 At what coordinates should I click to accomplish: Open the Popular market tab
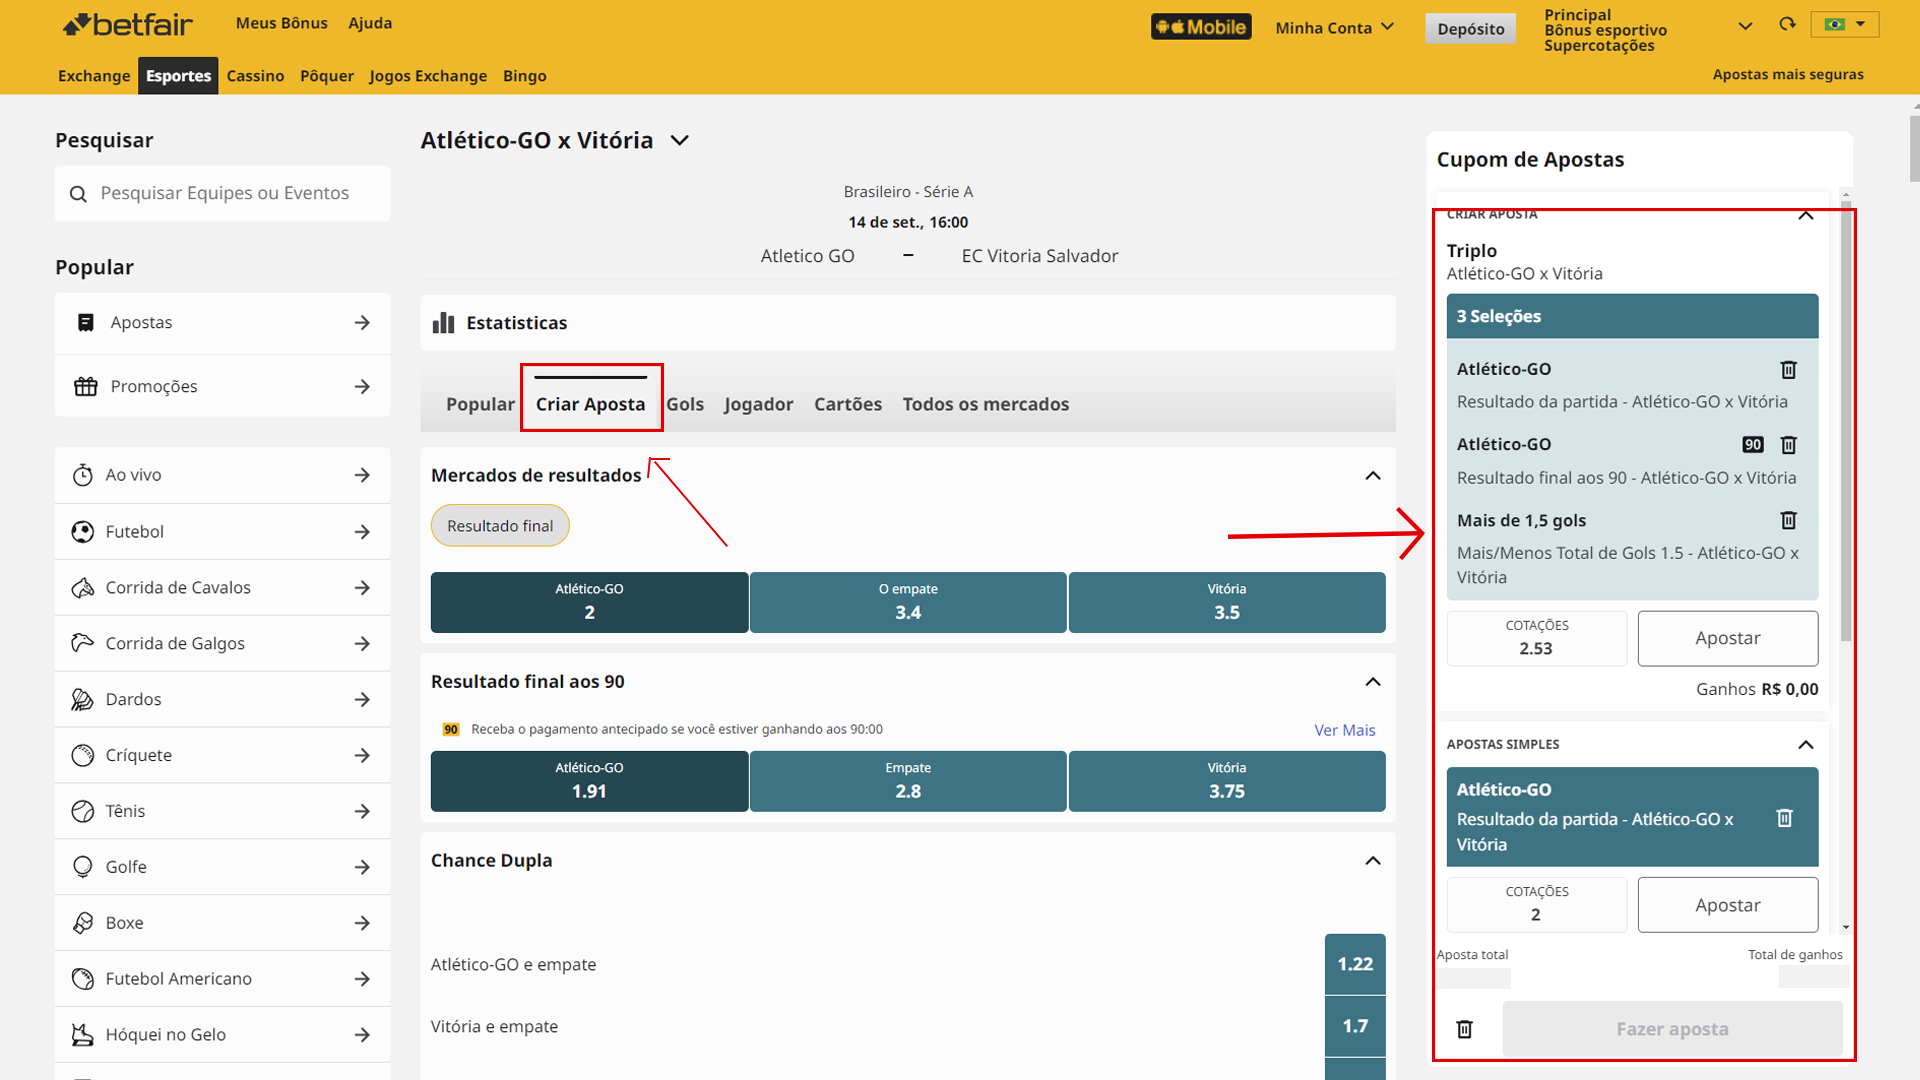click(480, 404)
